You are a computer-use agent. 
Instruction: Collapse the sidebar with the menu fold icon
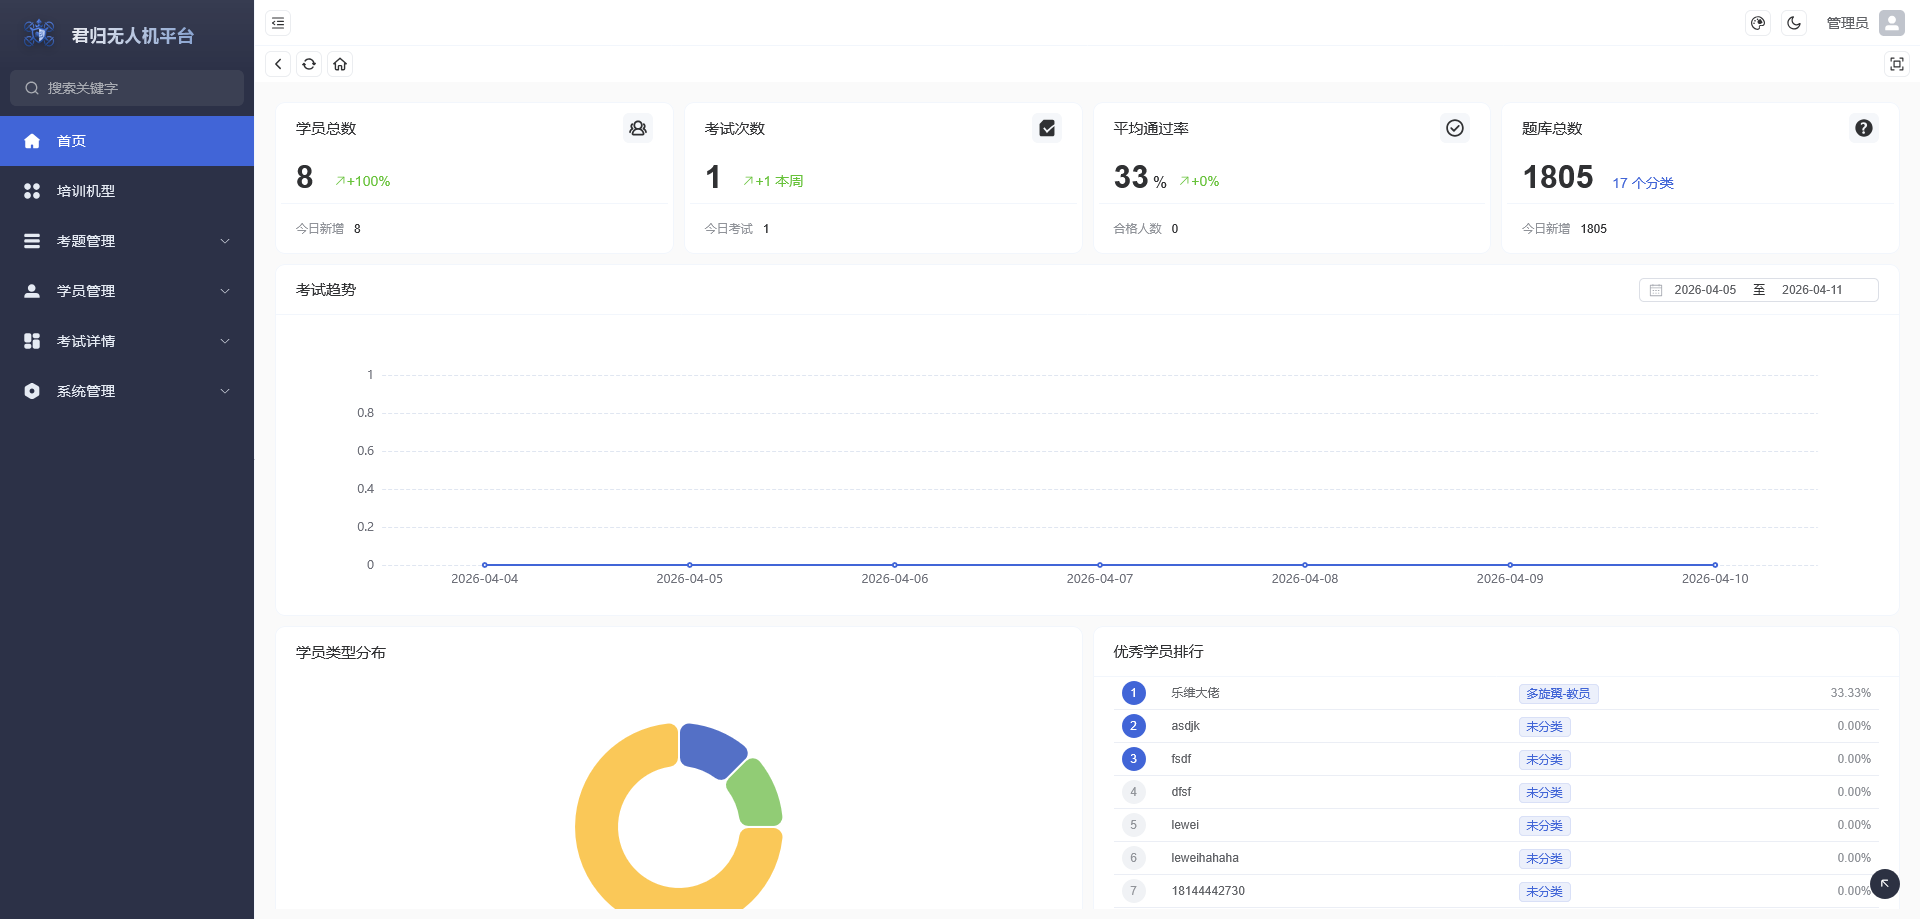pos(278,23)
